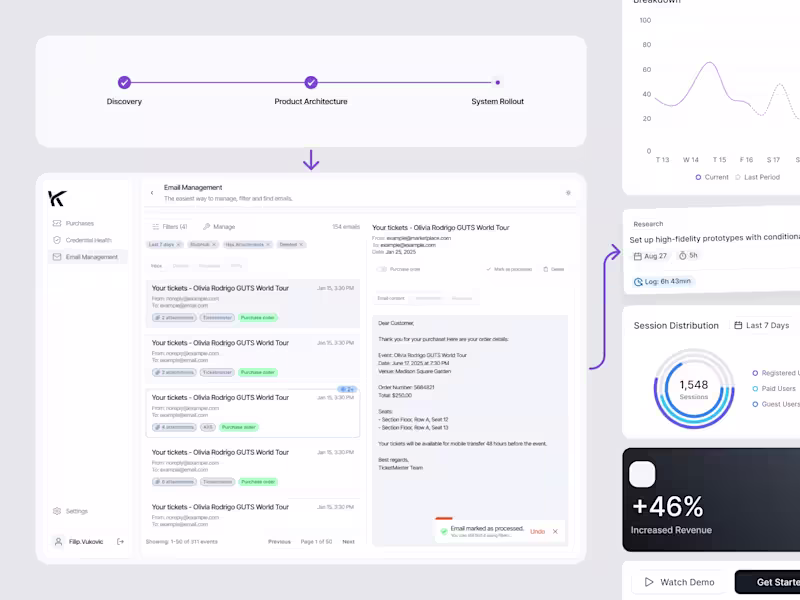This screenshot has height=600, width=800.
Task: Toggle the Paid Users legend marker
Action: tap(755, 389)
